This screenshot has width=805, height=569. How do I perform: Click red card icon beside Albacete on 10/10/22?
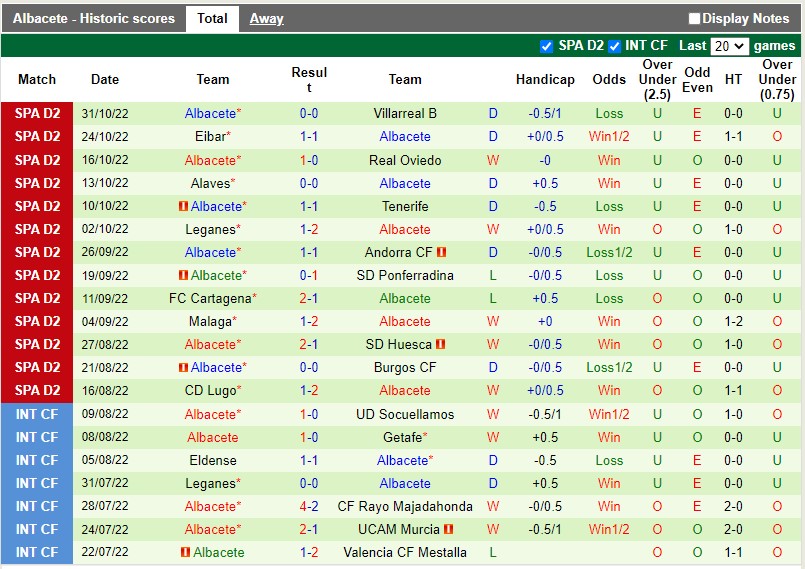183,206
